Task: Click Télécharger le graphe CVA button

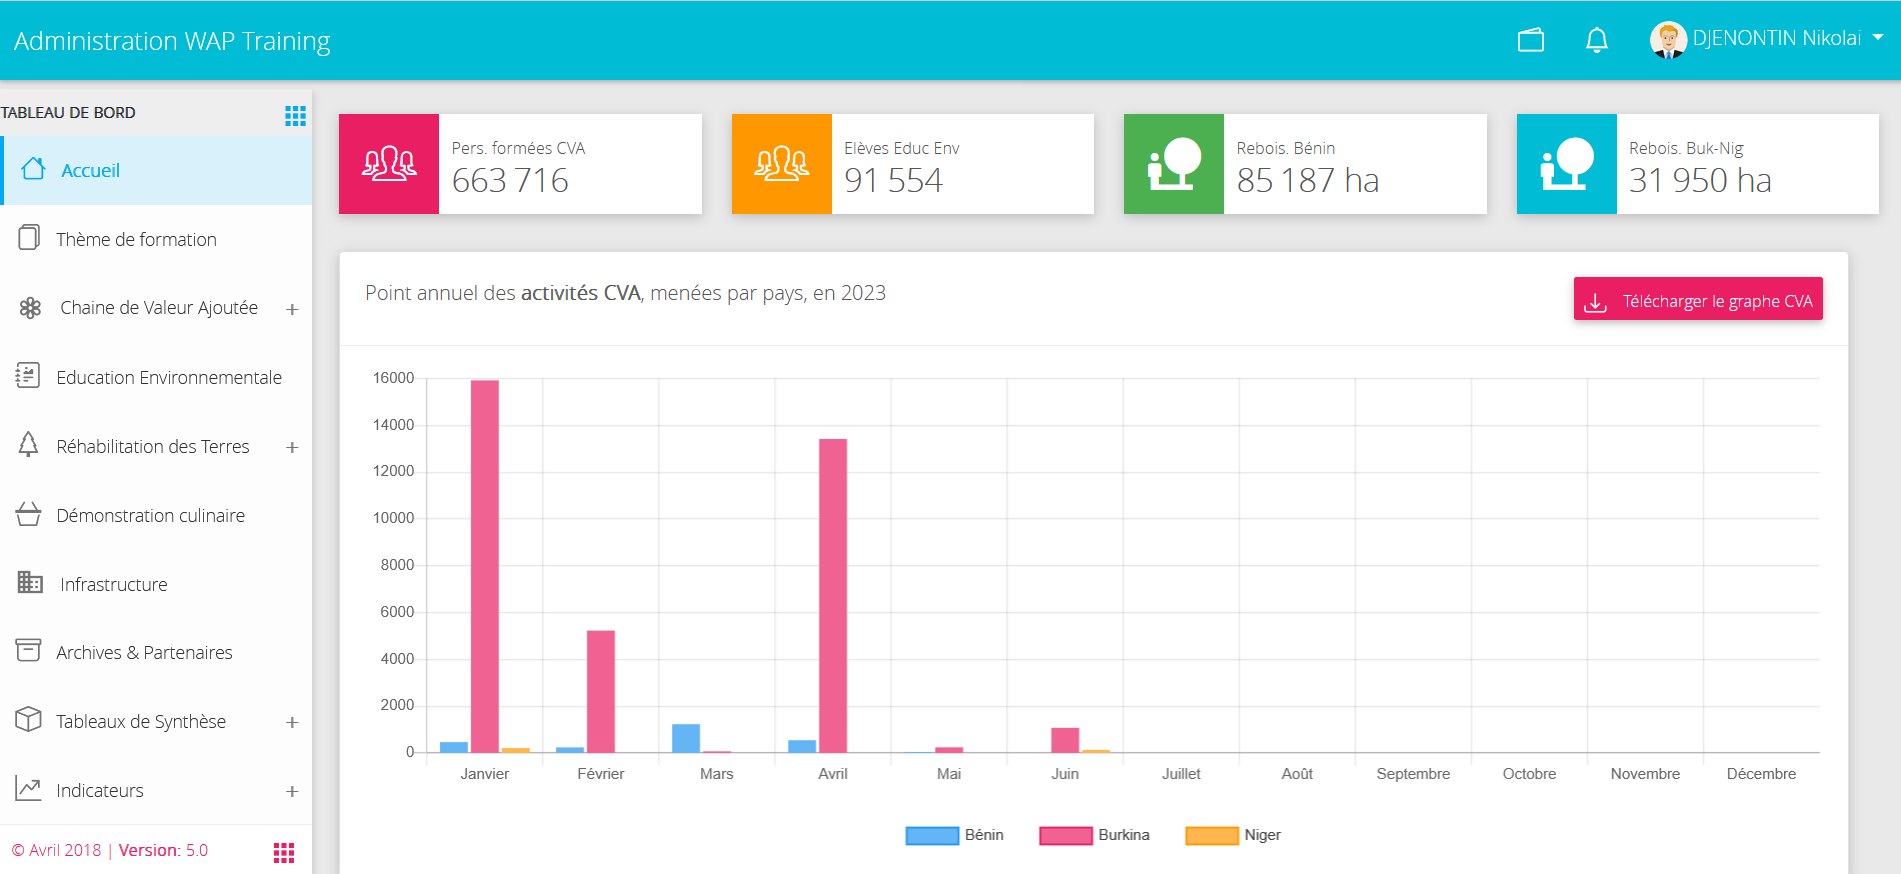Action: tap(1698, 299)
